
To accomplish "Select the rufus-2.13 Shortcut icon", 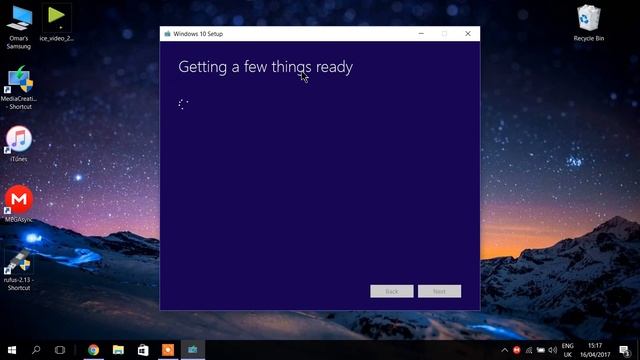I will tap(19, 269).
